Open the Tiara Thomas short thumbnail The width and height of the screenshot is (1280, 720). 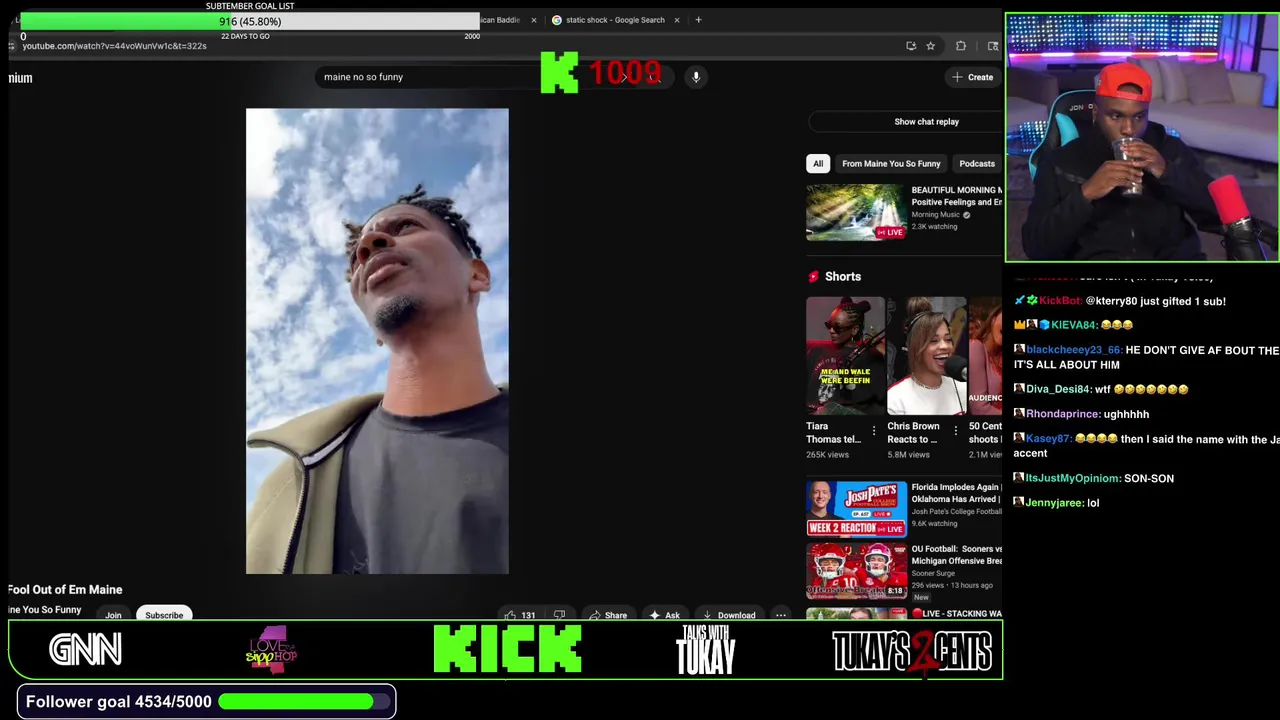(845, 356)
